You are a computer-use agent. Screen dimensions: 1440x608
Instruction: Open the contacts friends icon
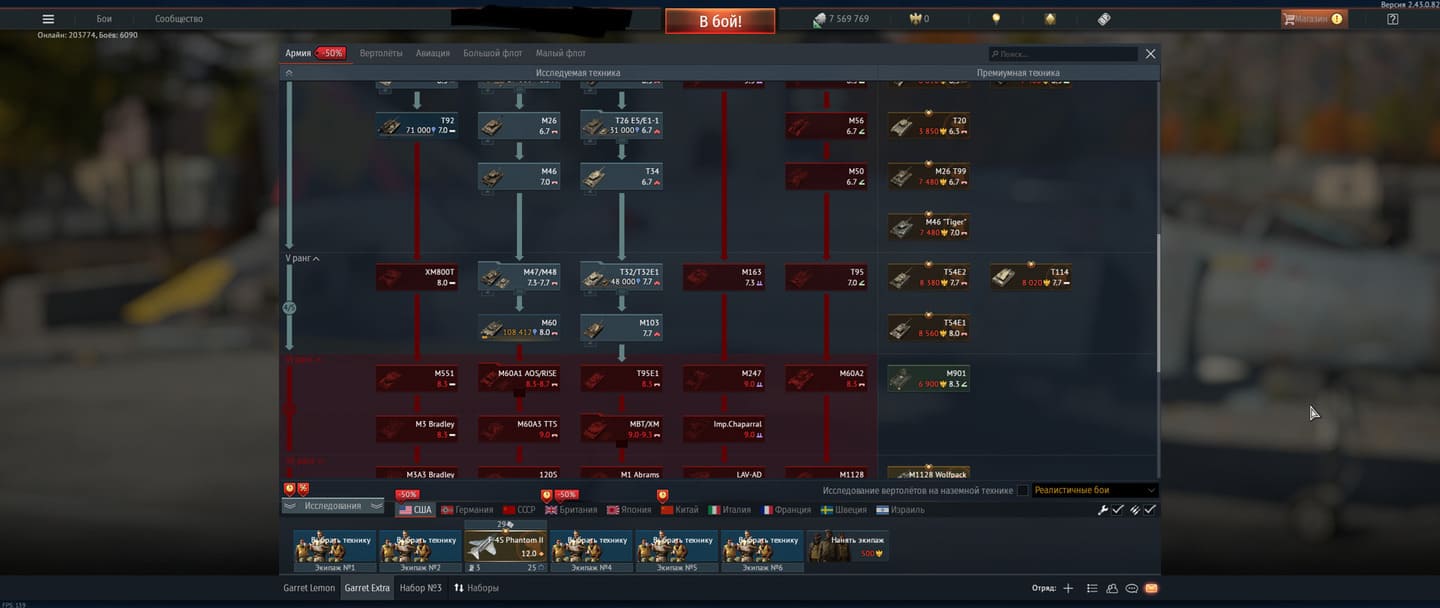[1111, 588]
